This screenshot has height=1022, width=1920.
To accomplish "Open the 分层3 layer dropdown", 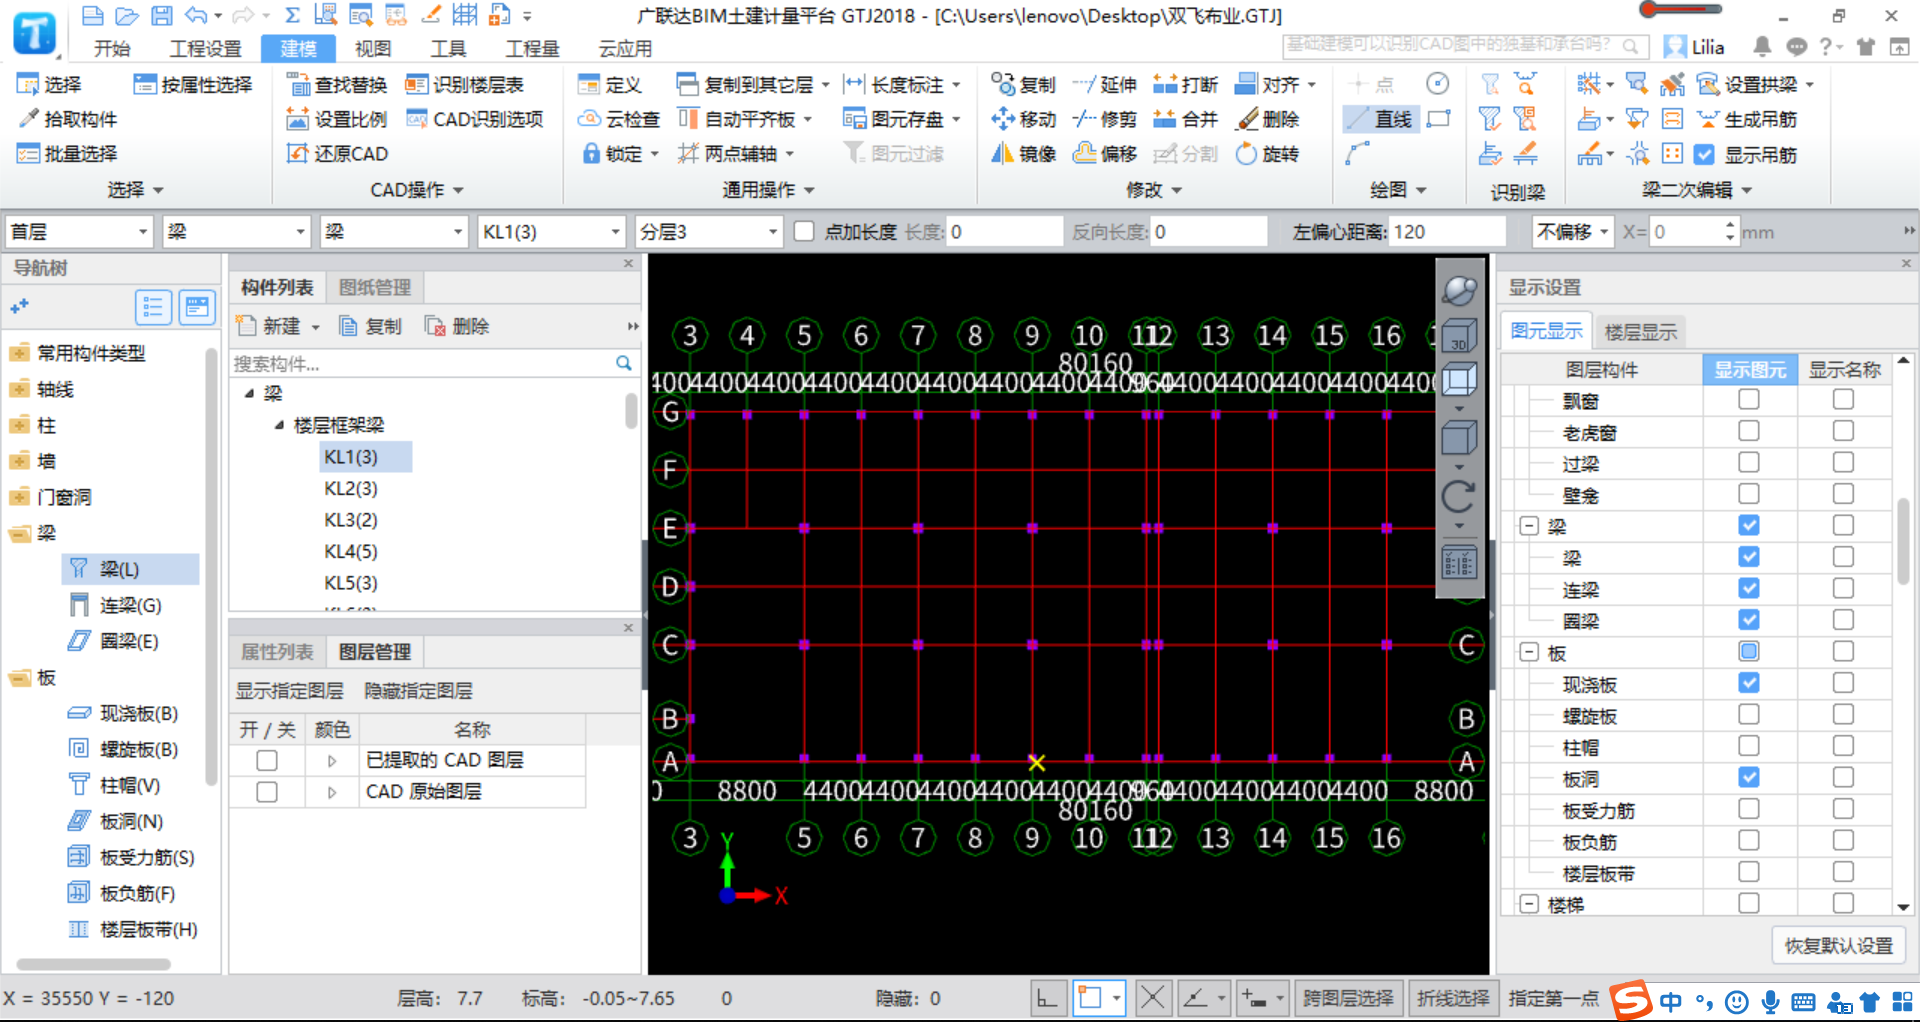I will (709, 232).
